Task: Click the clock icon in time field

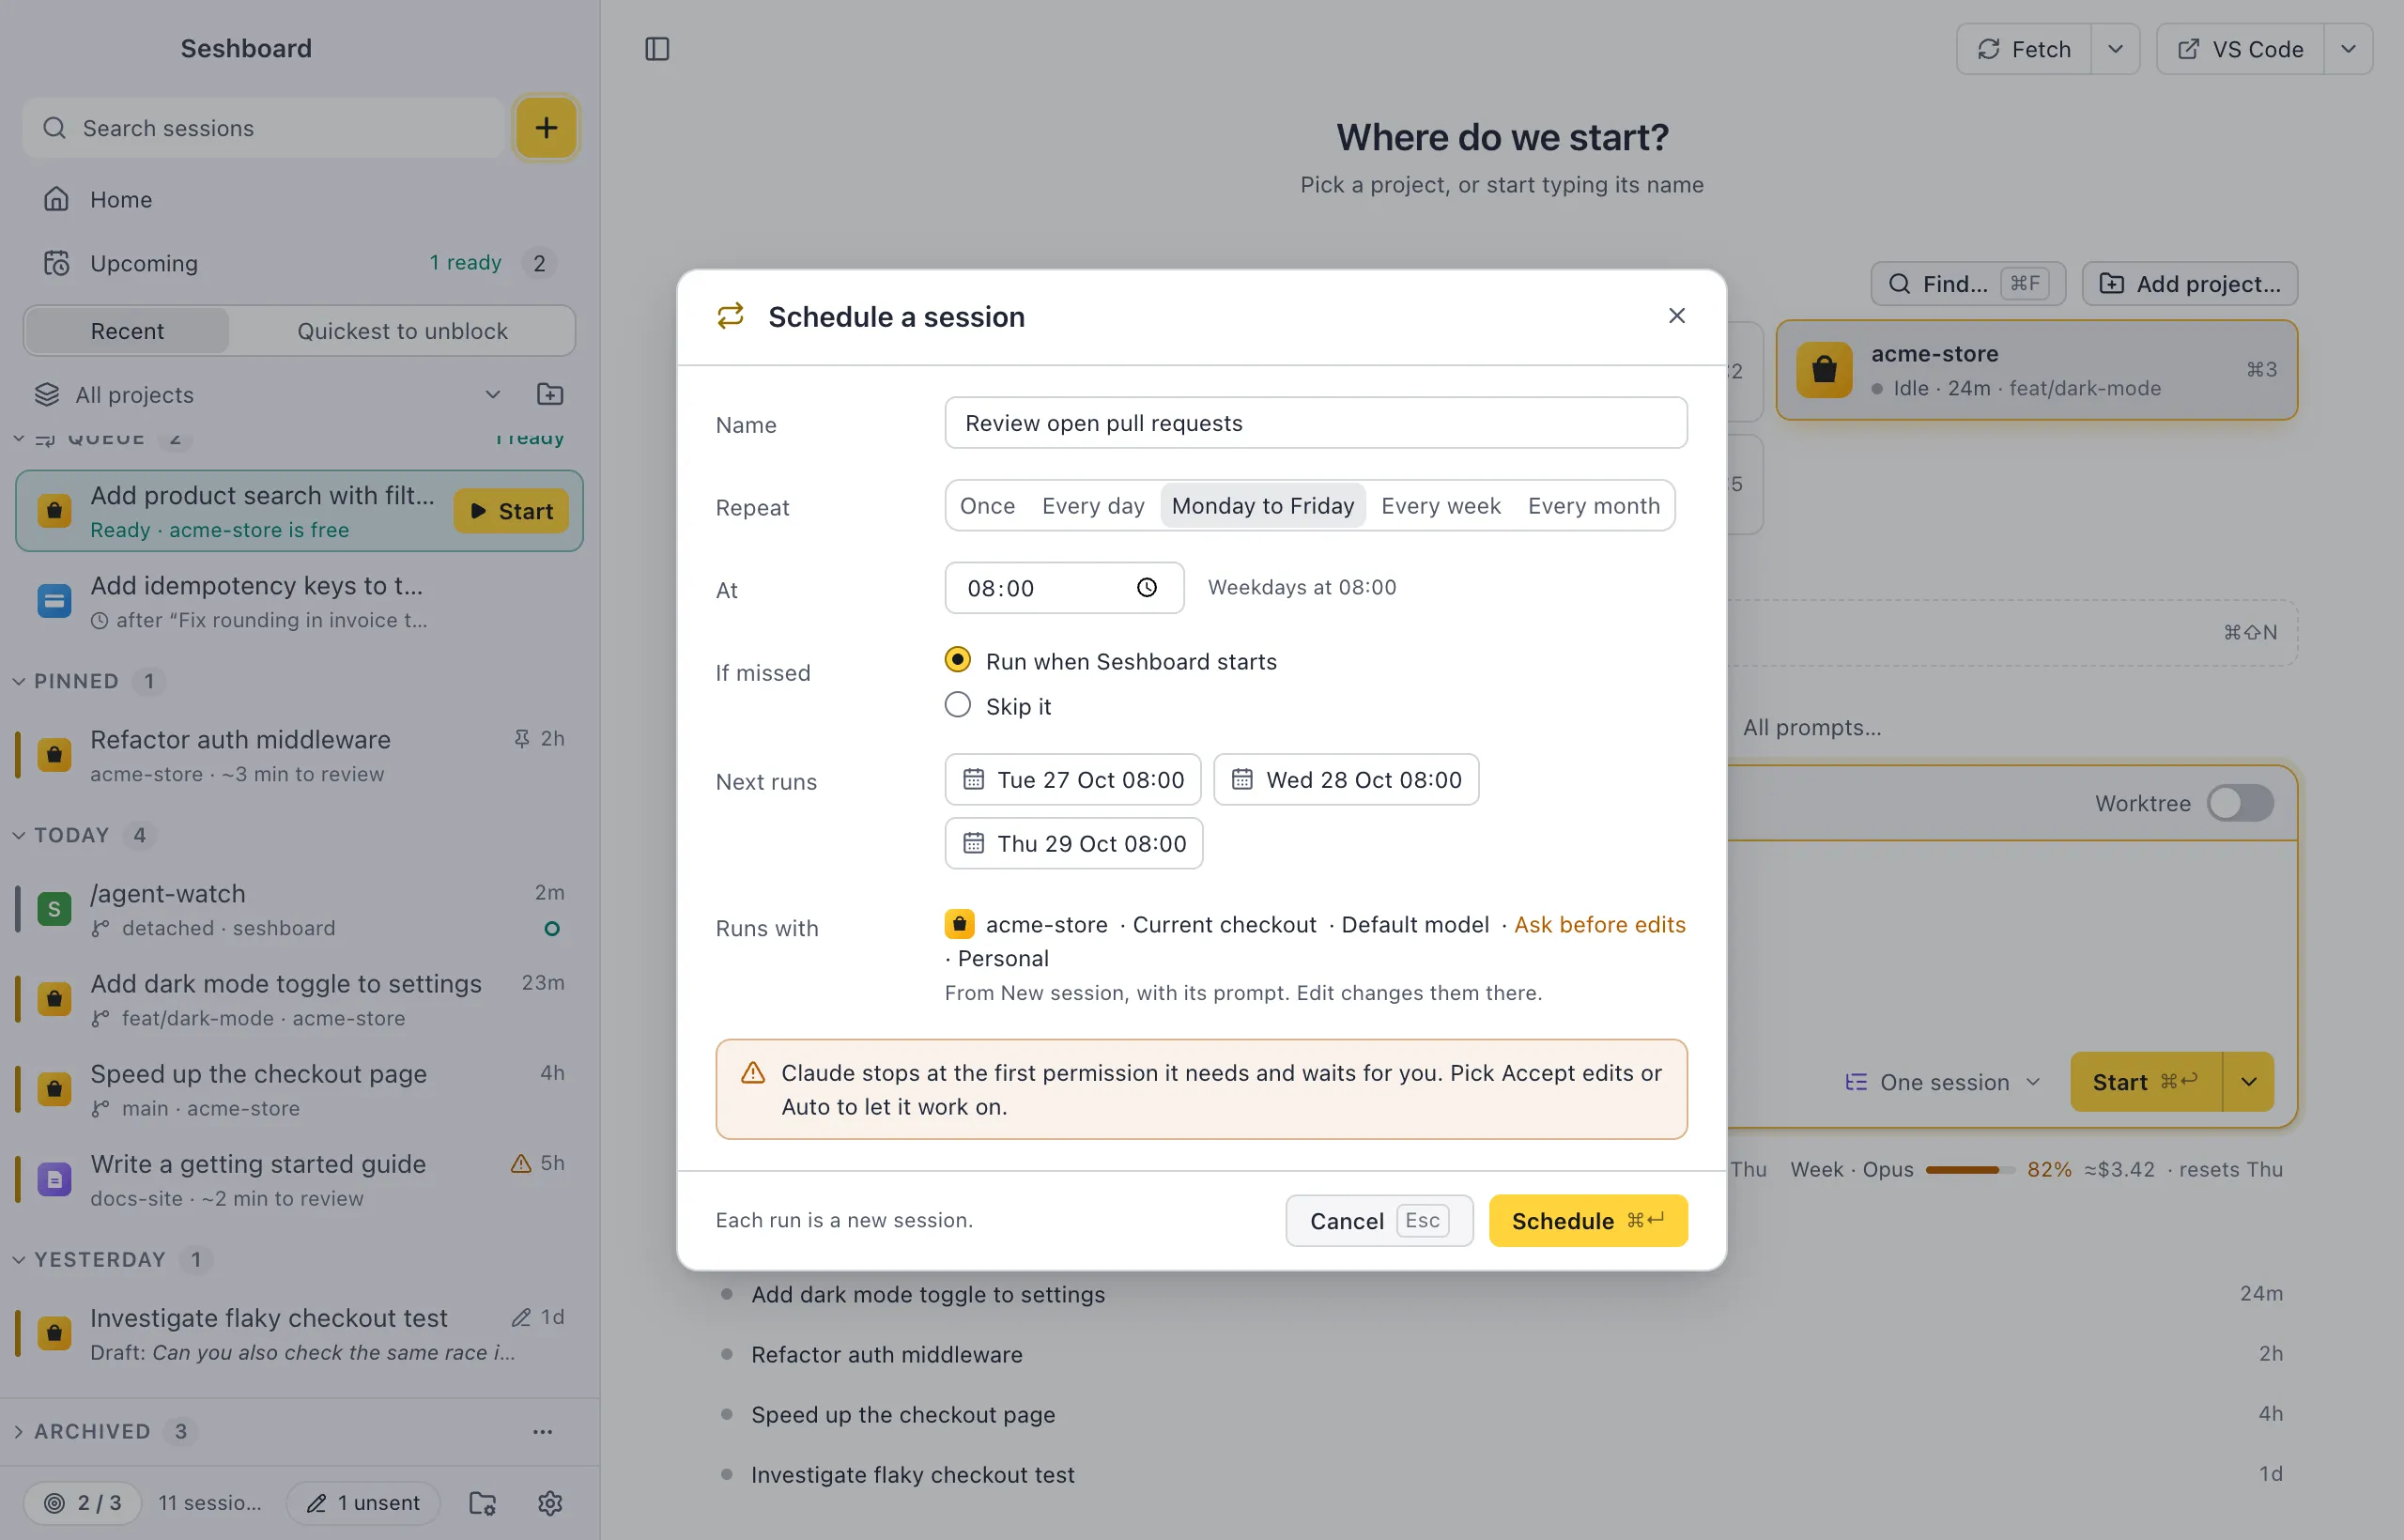Action: click(1147, 588)
